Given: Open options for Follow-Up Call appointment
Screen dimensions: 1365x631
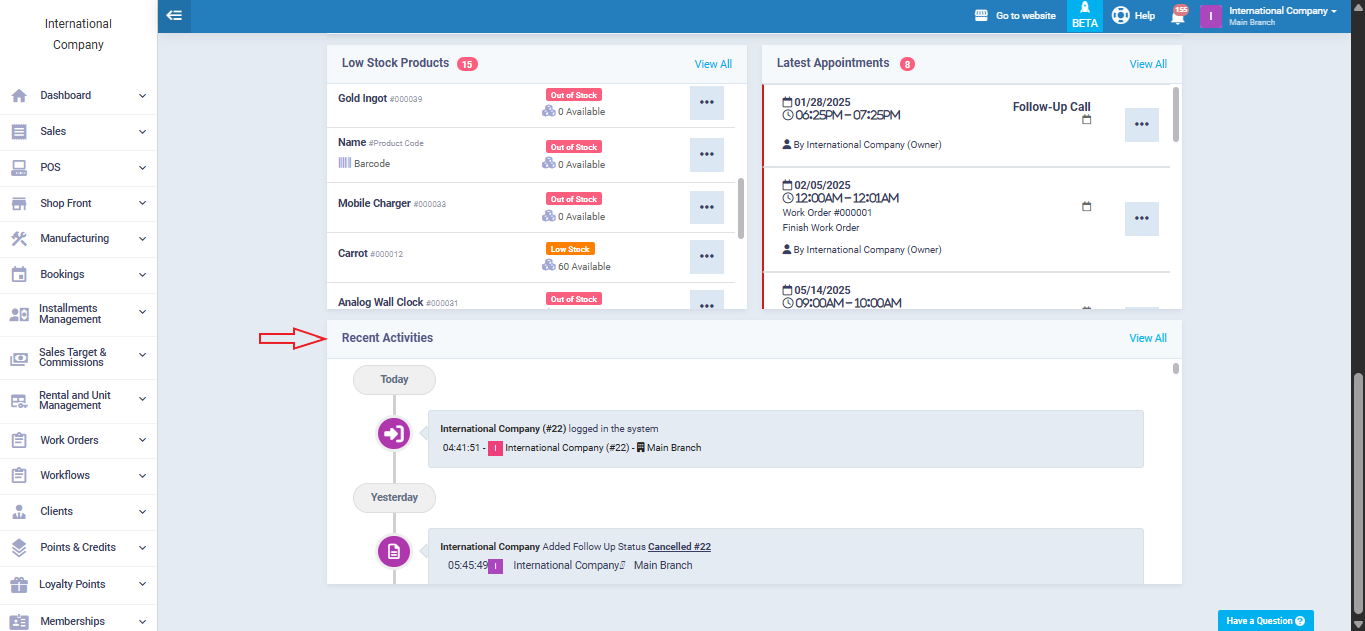Looking at the screenshot, I should point(1141,125).
